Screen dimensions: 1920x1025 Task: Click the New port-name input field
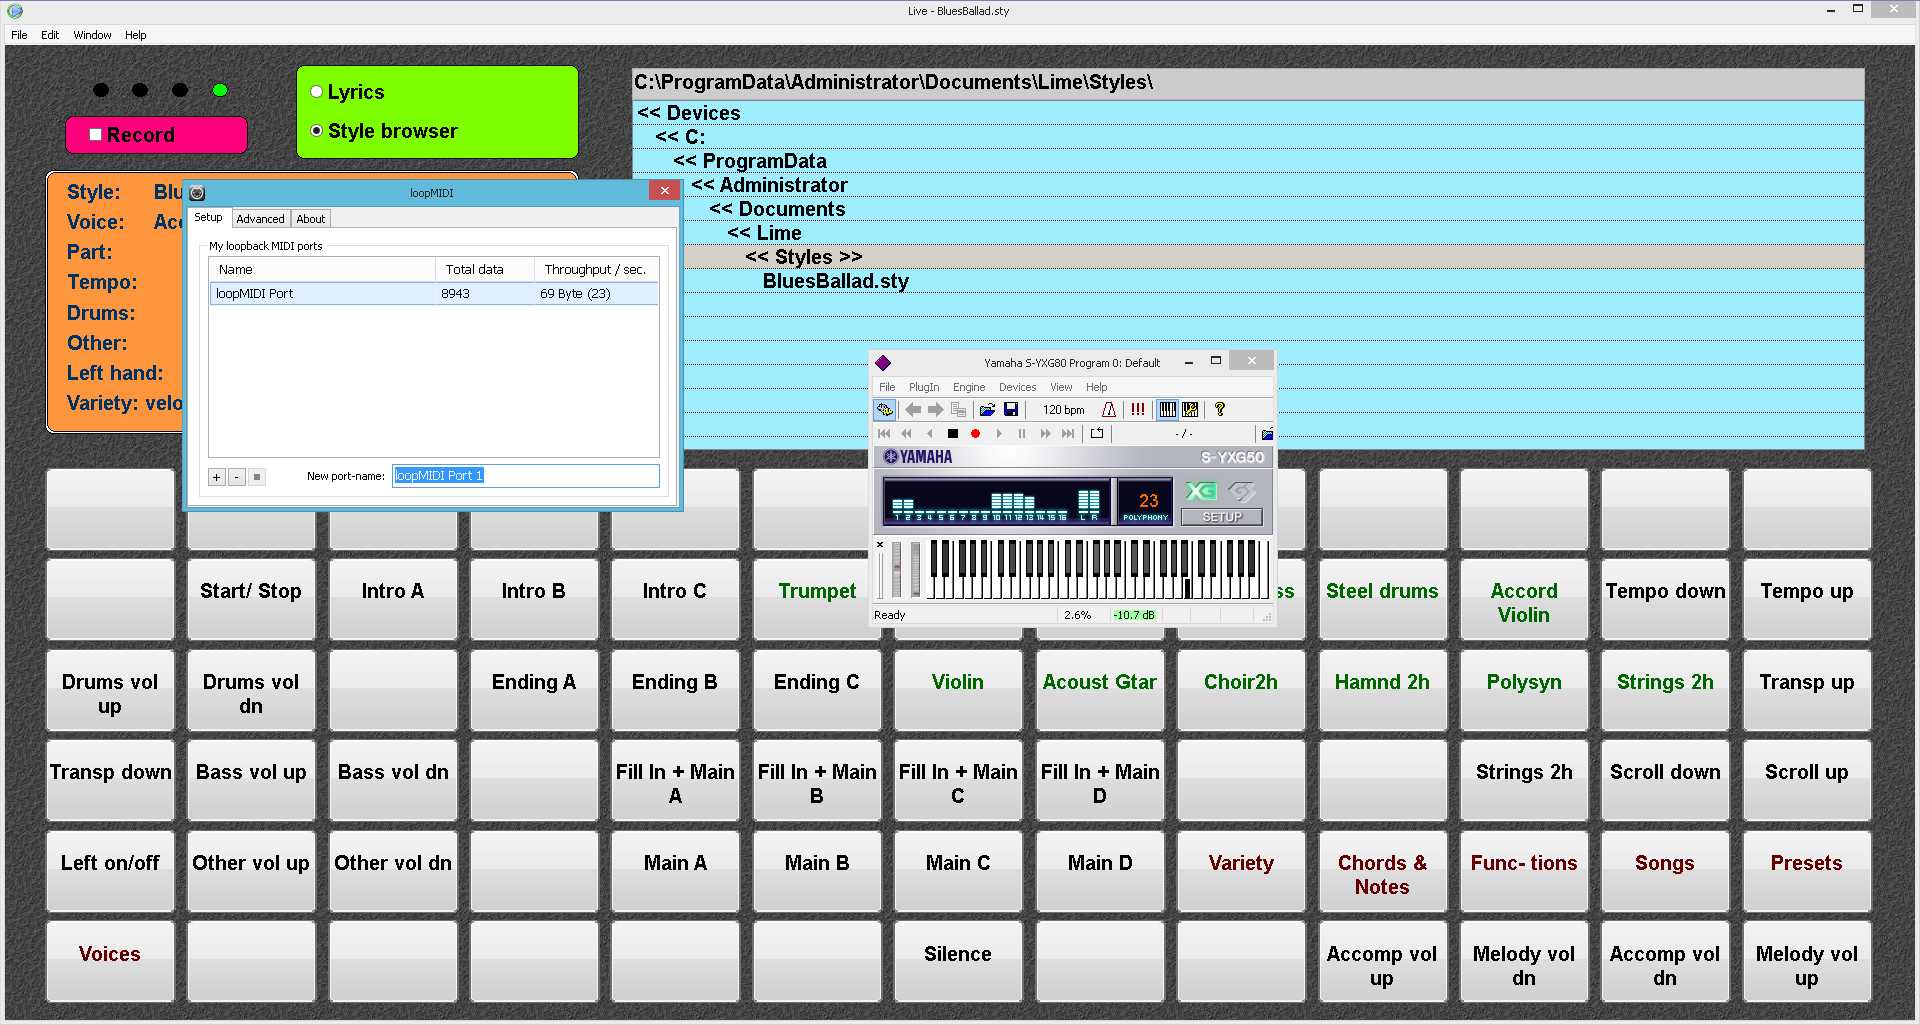point(526,476)
